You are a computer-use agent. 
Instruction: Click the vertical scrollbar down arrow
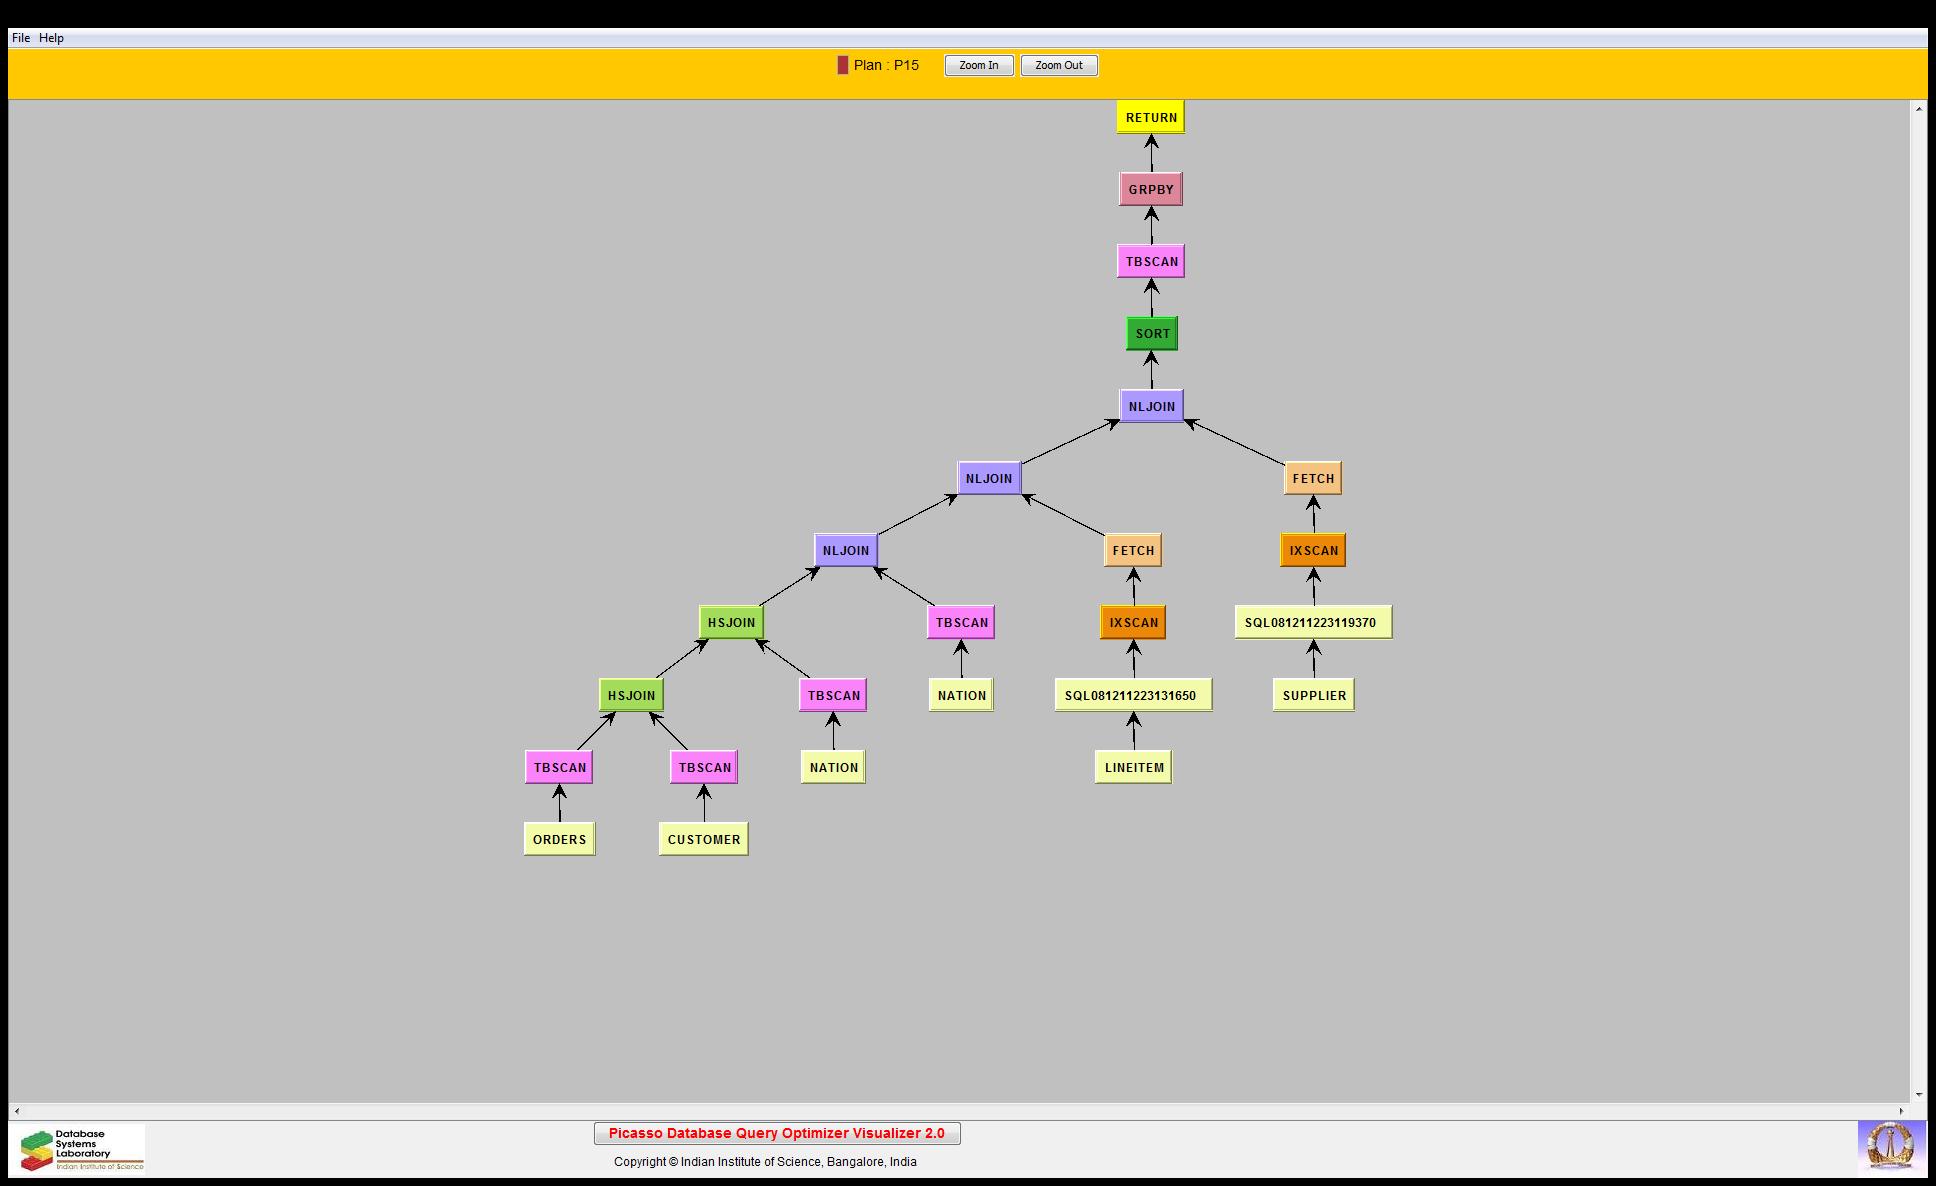1918,1095
